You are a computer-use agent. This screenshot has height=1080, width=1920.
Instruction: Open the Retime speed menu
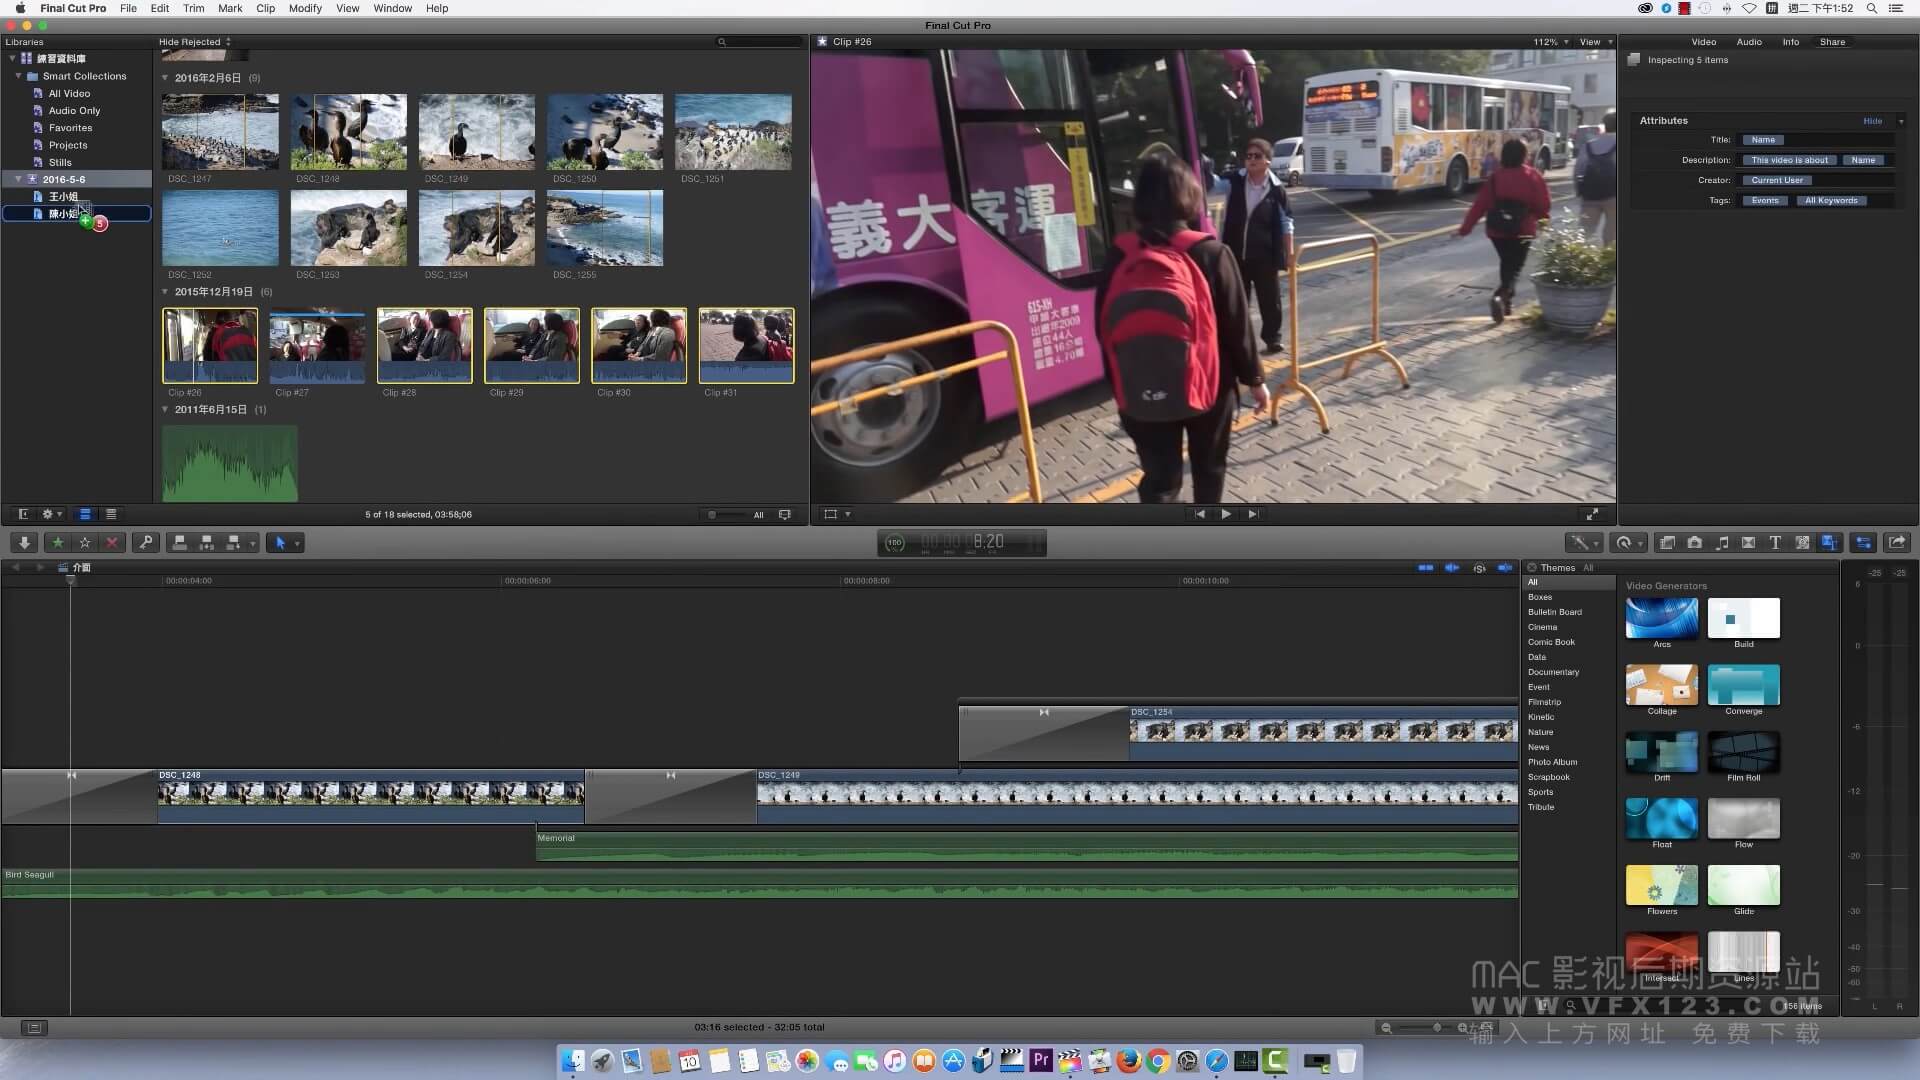[x=1628, y=543]
